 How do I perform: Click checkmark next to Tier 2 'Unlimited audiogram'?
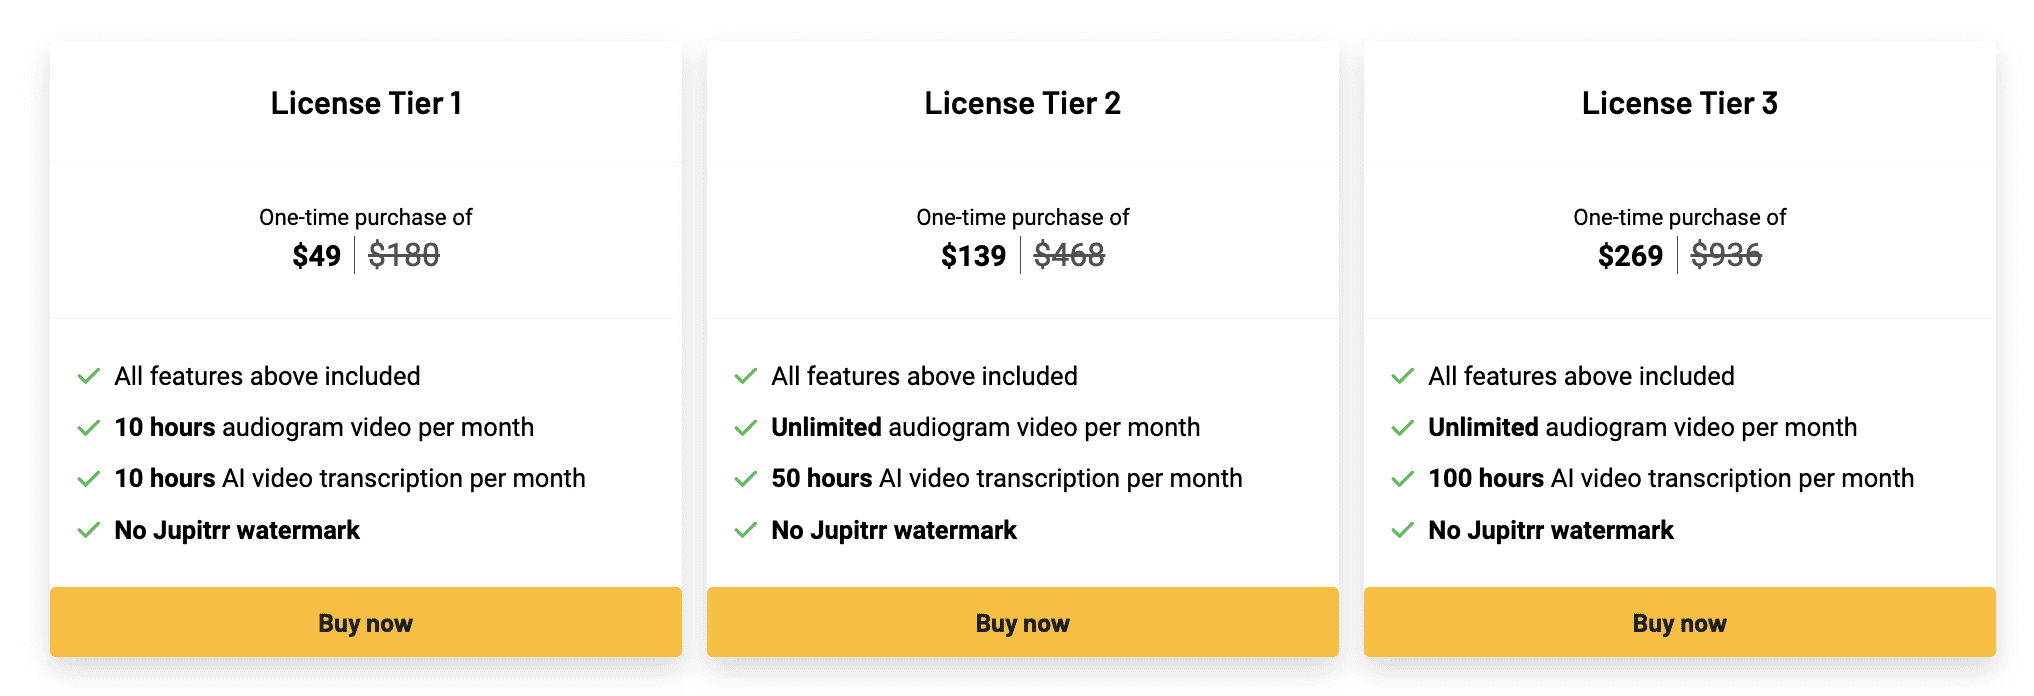(746, 428)
